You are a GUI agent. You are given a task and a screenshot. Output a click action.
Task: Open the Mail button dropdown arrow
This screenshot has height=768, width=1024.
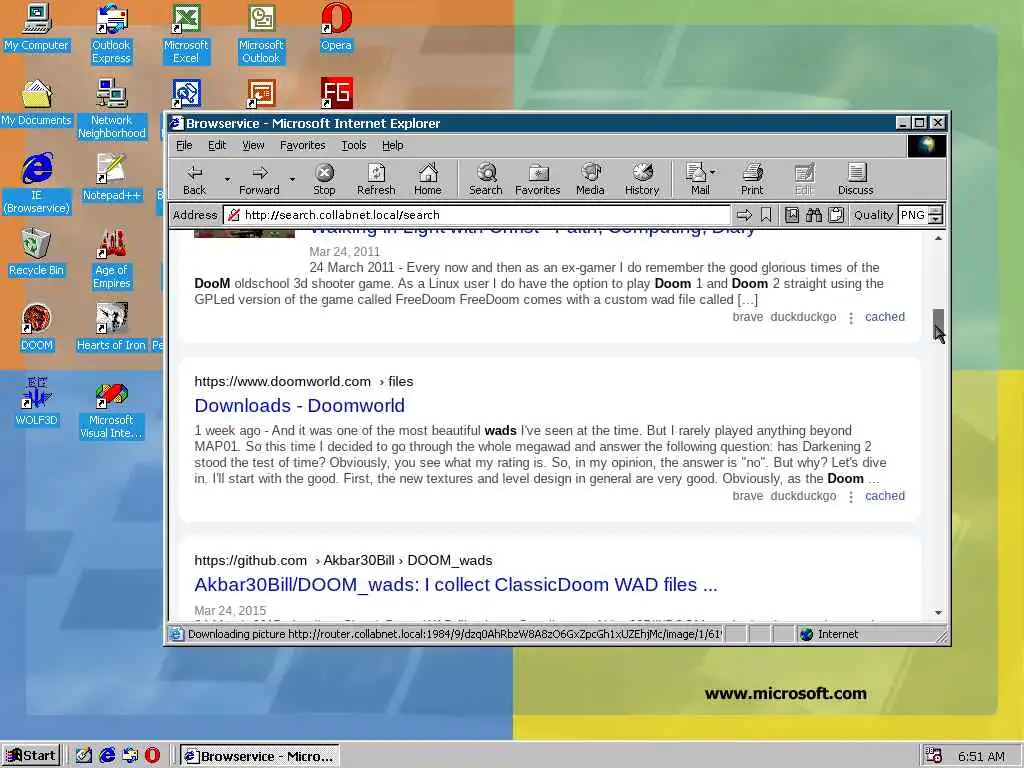tap(712, 172)
